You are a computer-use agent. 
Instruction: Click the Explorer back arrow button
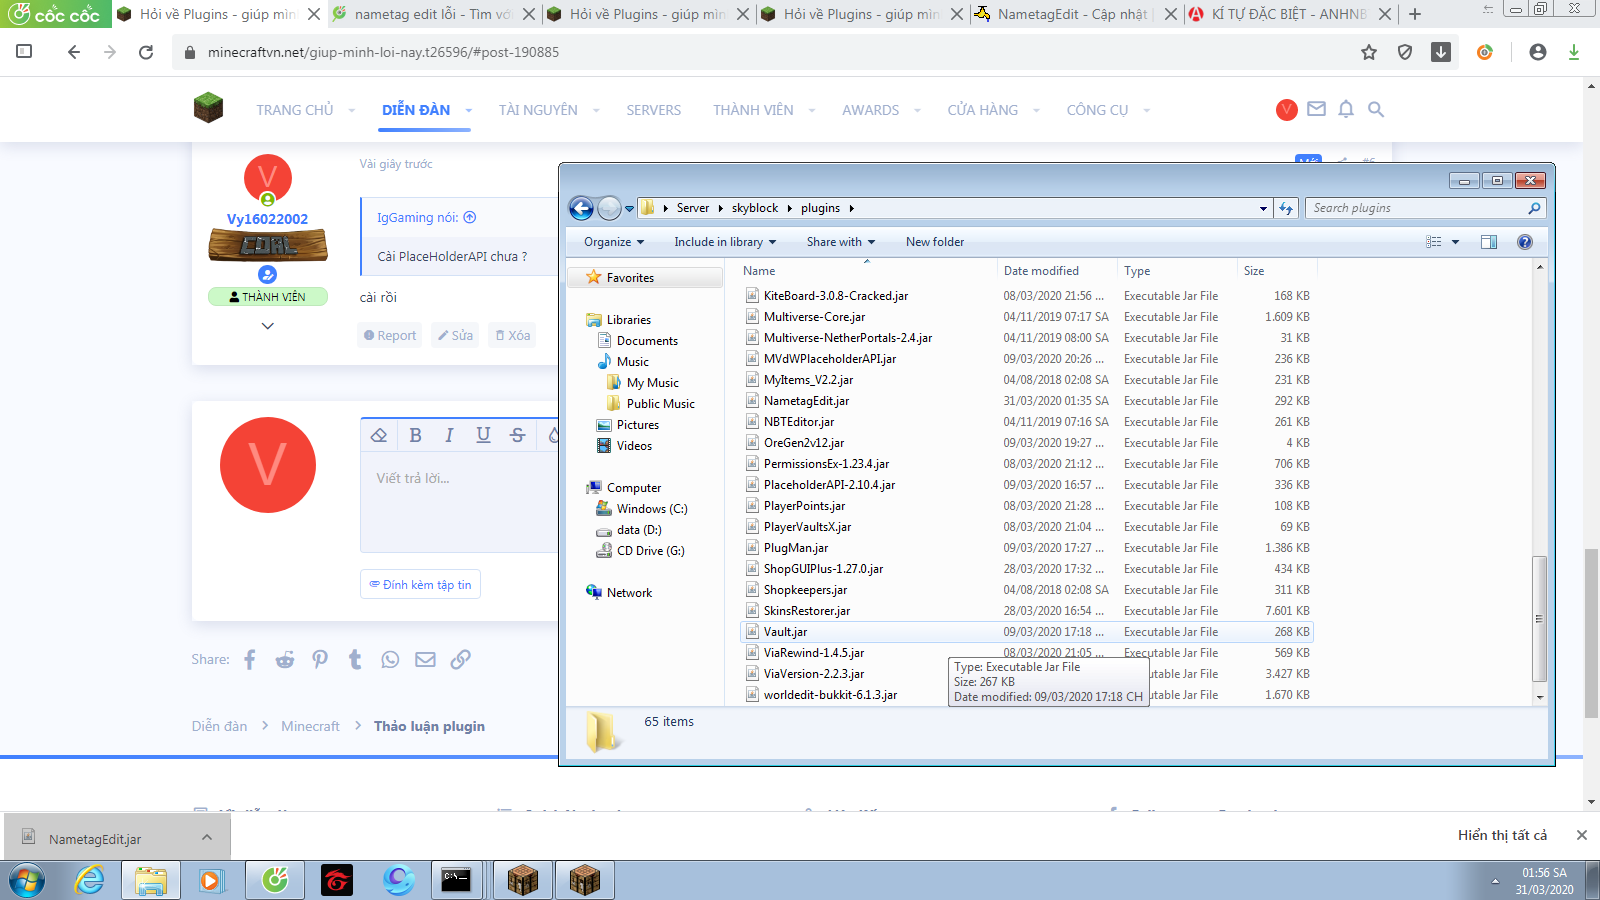(x=581, y=208)
